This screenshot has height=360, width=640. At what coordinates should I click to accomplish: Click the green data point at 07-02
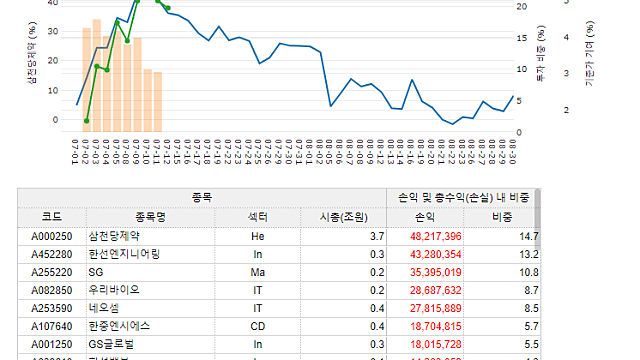tap(87, 121)
